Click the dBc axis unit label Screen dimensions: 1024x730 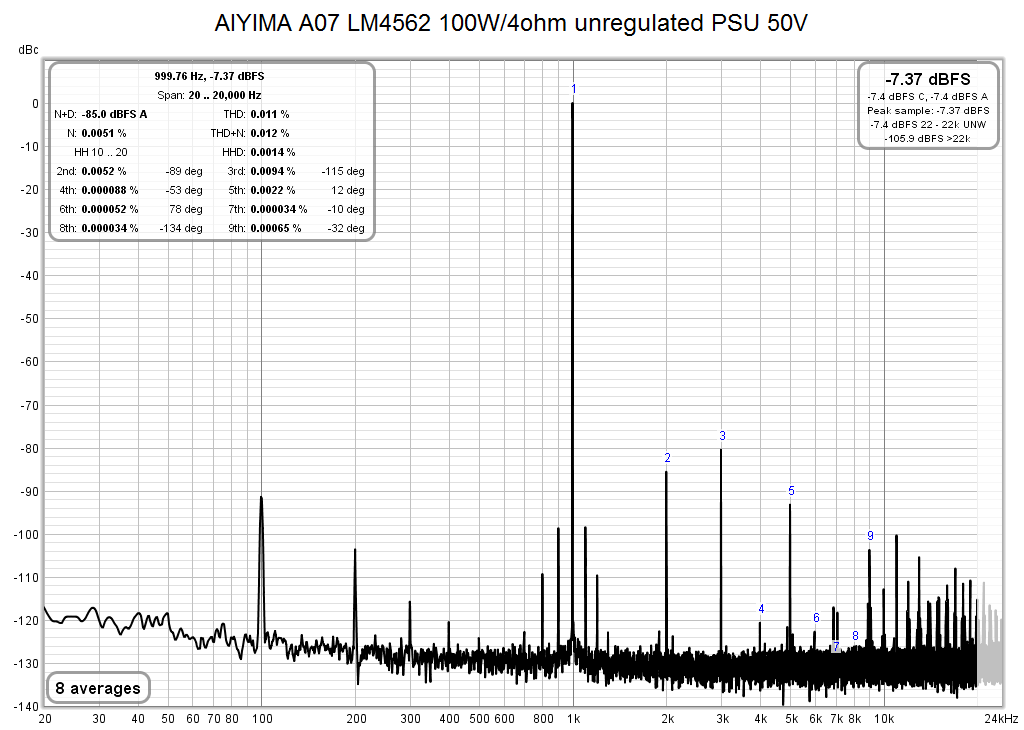click(28, 50)
